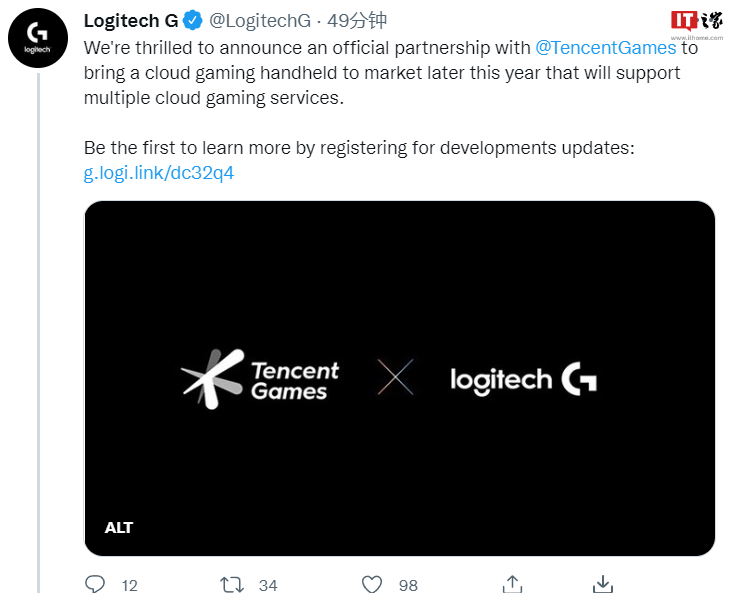Click the retweet count 34
The width and height of the screenshot is (734, 593).
point(268,585)
